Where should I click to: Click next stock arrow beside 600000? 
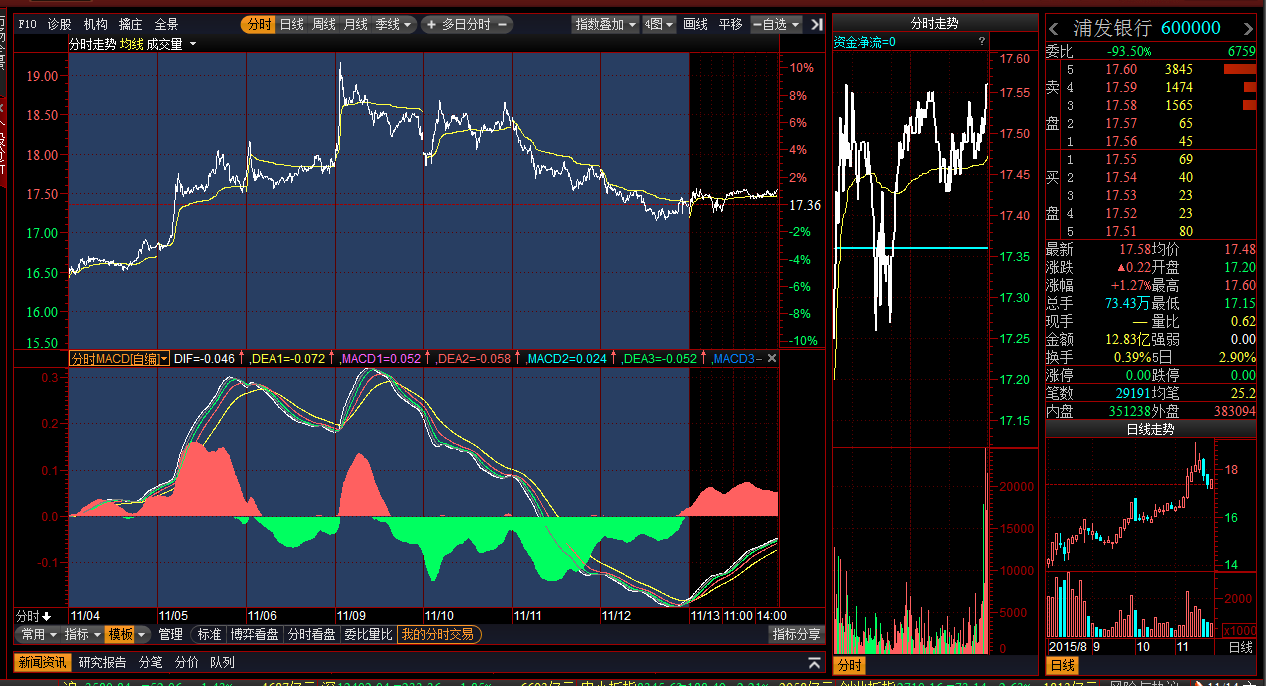(1247, 28)
